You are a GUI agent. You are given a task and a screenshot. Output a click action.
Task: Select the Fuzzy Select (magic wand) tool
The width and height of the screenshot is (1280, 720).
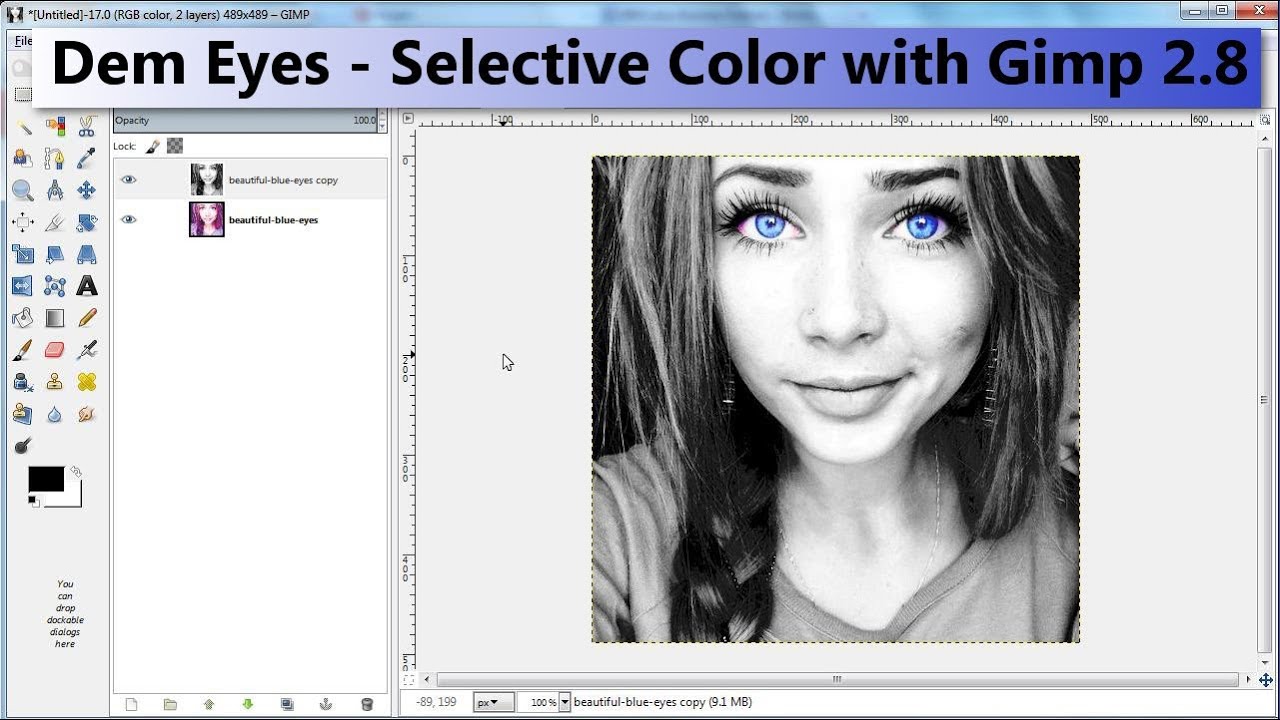click(23, 127)
